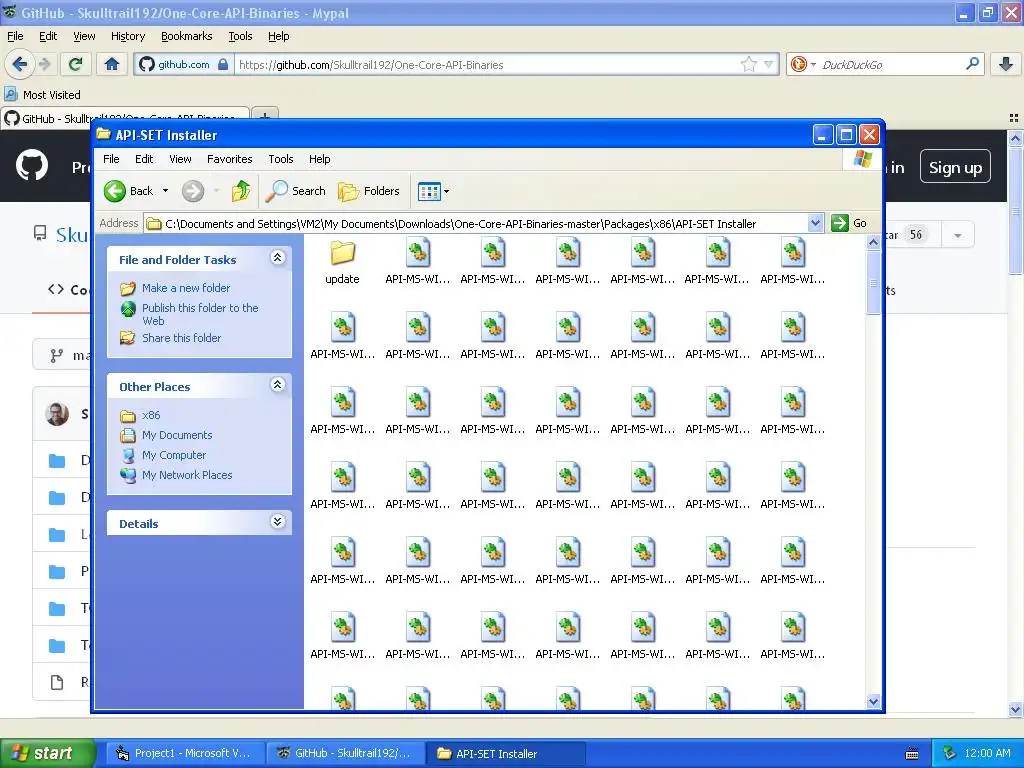Click scroll-up arrow of Explorer file list

tap(873, 242)
